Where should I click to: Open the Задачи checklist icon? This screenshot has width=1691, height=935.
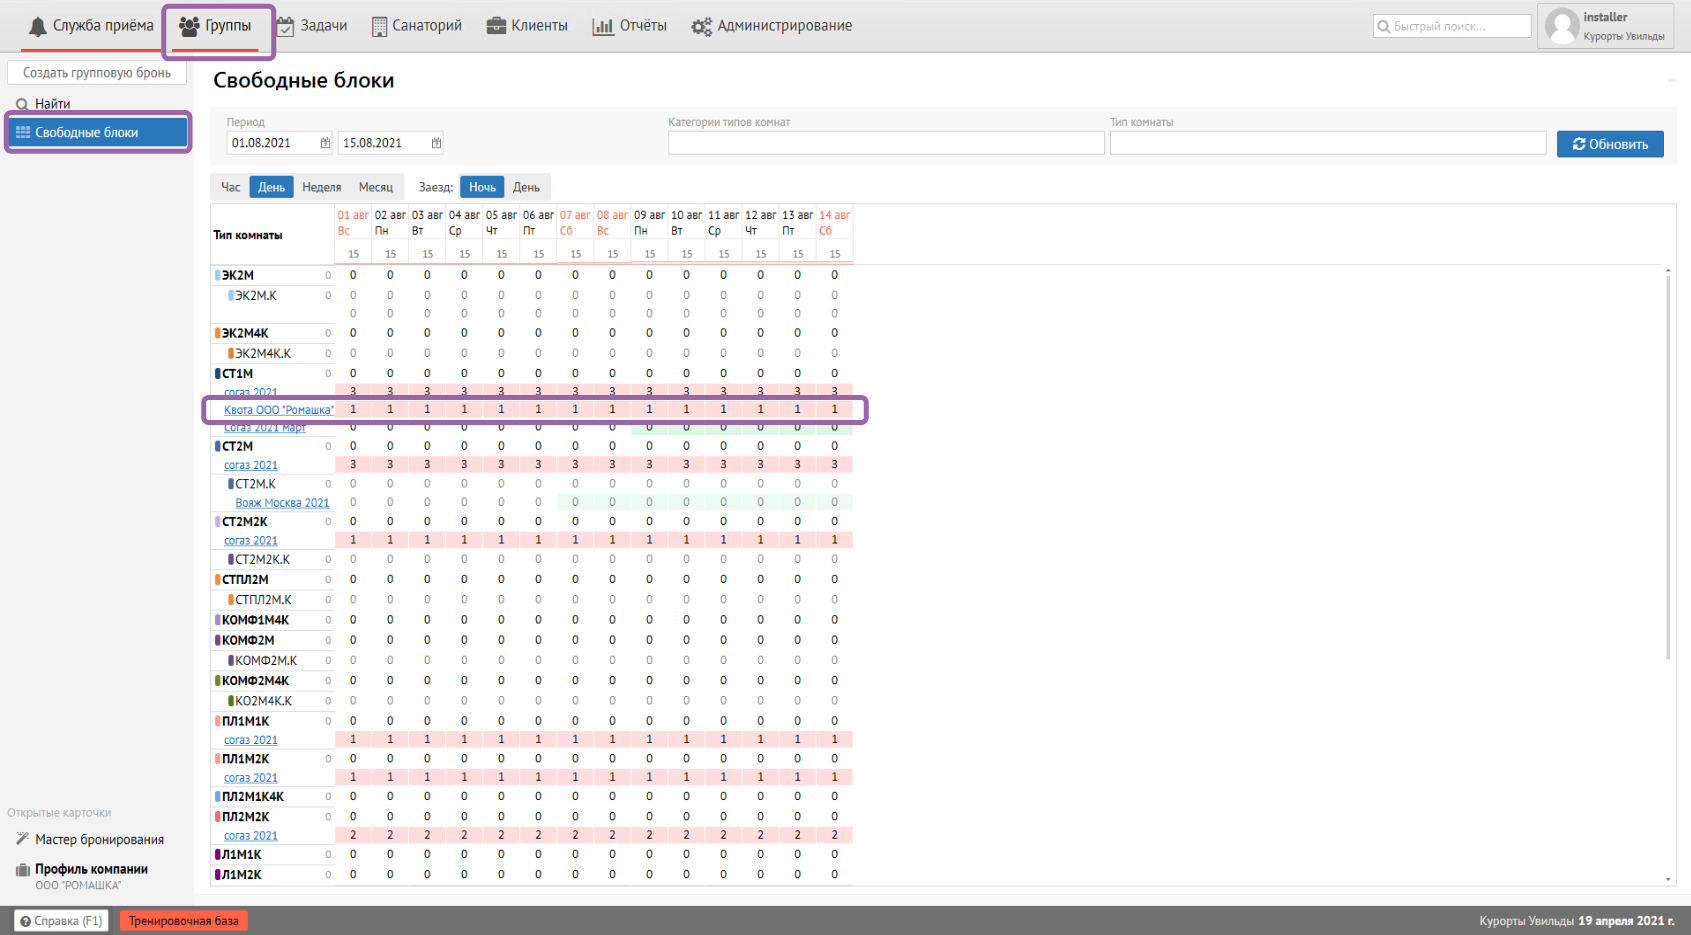tap(286, 26)
